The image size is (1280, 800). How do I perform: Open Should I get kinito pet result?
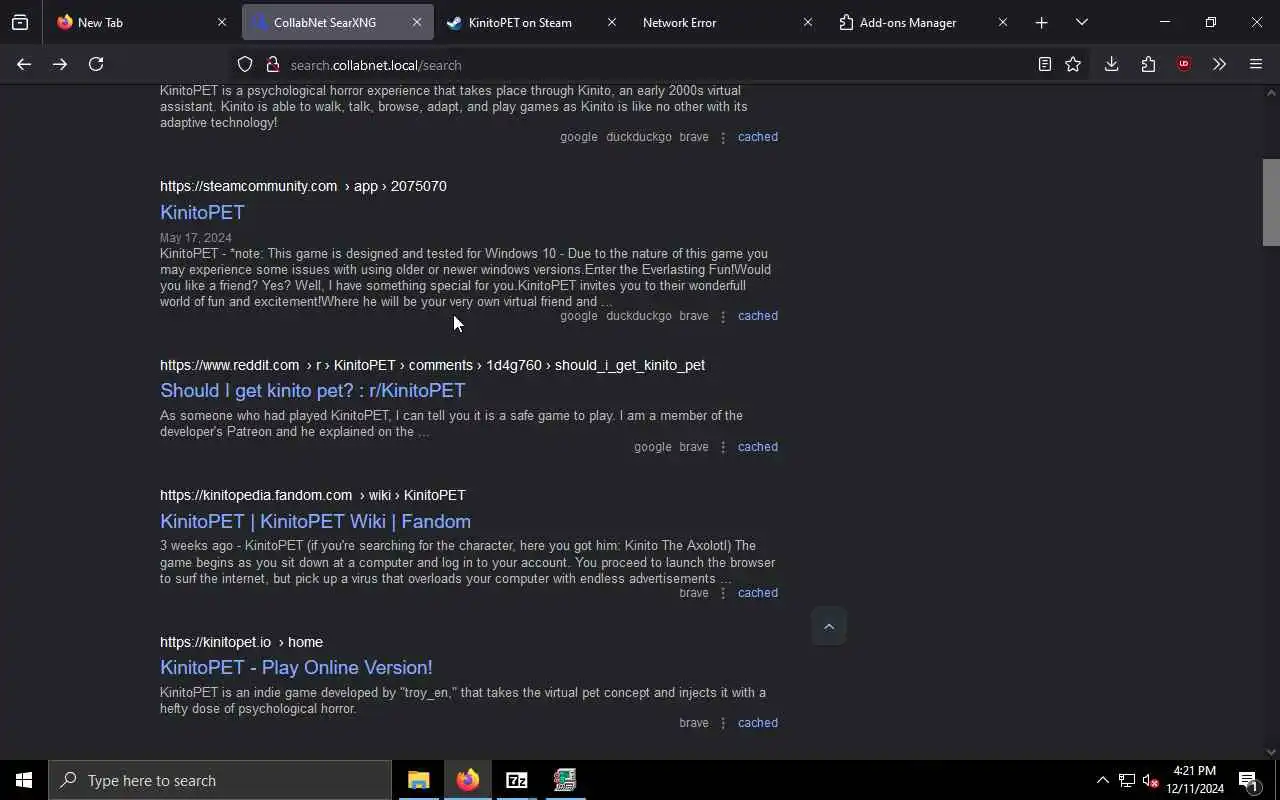click(x=312, y=390)
